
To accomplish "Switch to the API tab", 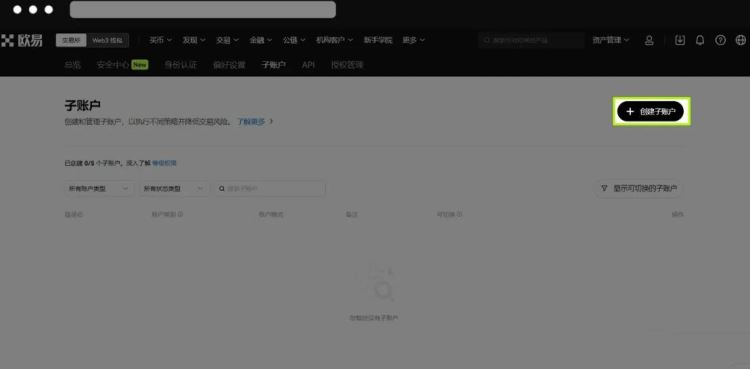I will (309, 65).
